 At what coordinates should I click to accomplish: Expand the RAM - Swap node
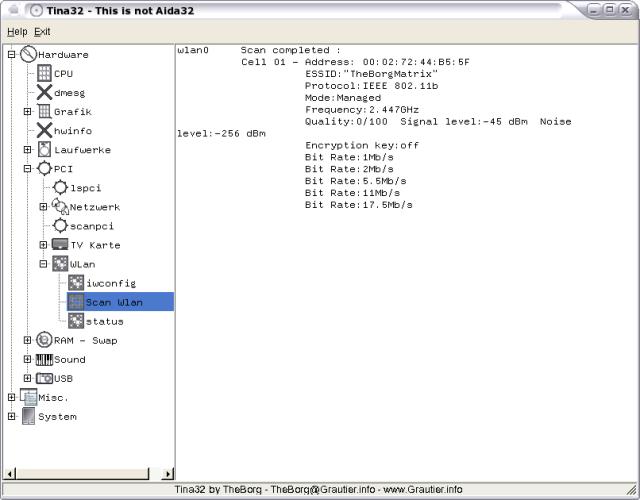click(27, 340)
